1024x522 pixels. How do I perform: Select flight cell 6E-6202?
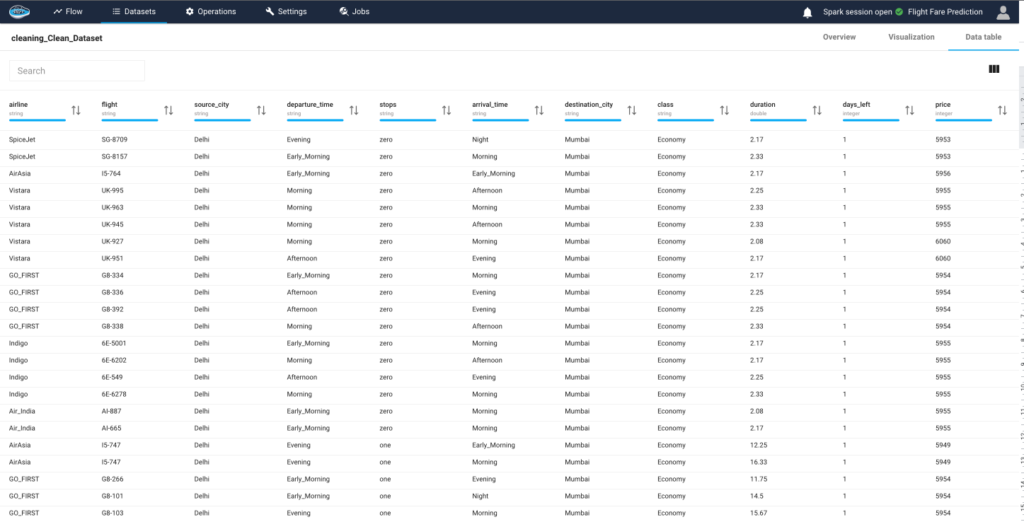(x=114, y=361)
